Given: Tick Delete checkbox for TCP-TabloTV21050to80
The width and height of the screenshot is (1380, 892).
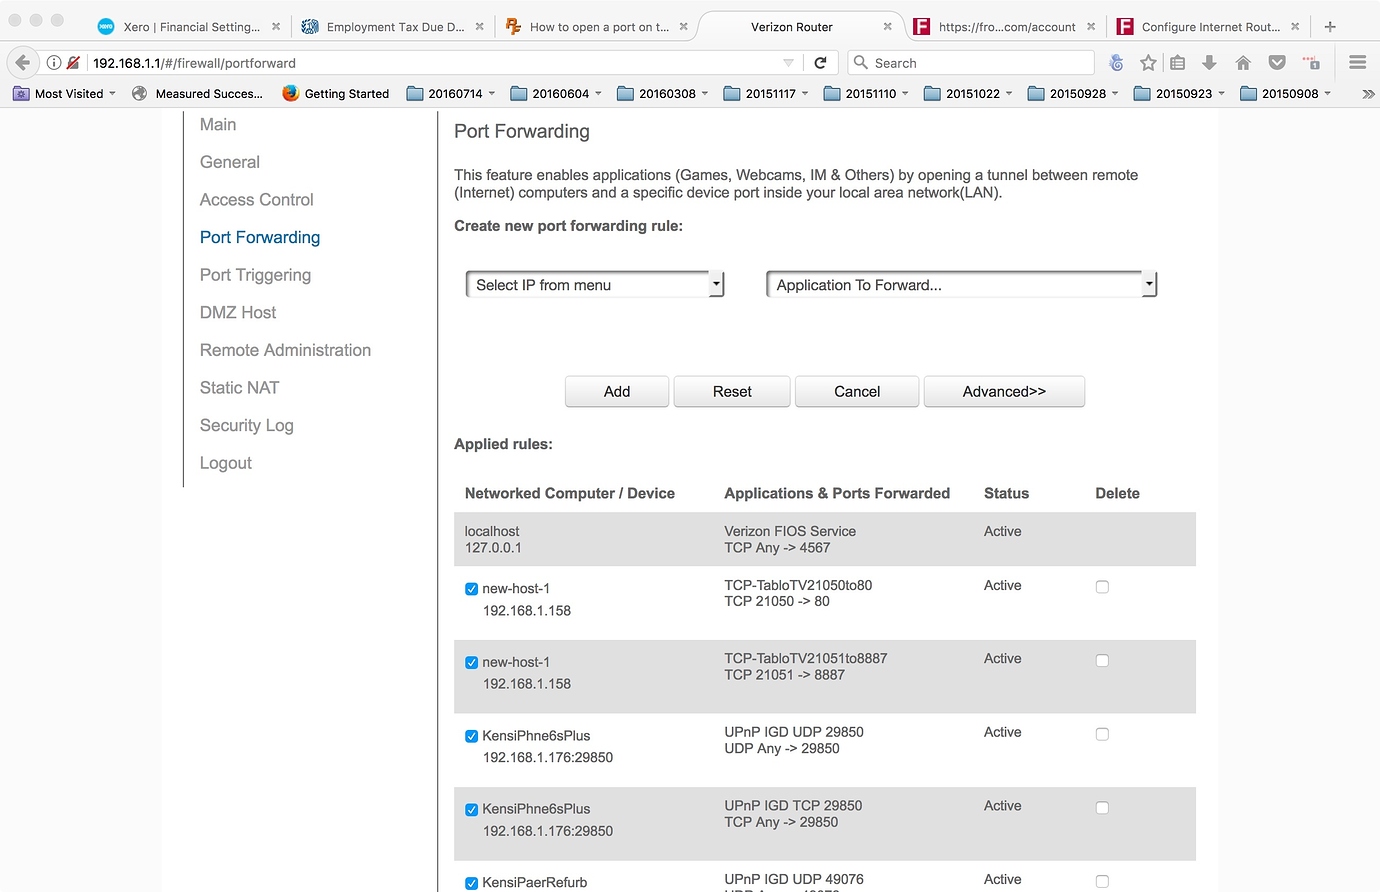Looking at the screenshot, I should [x=1102, y=587].
